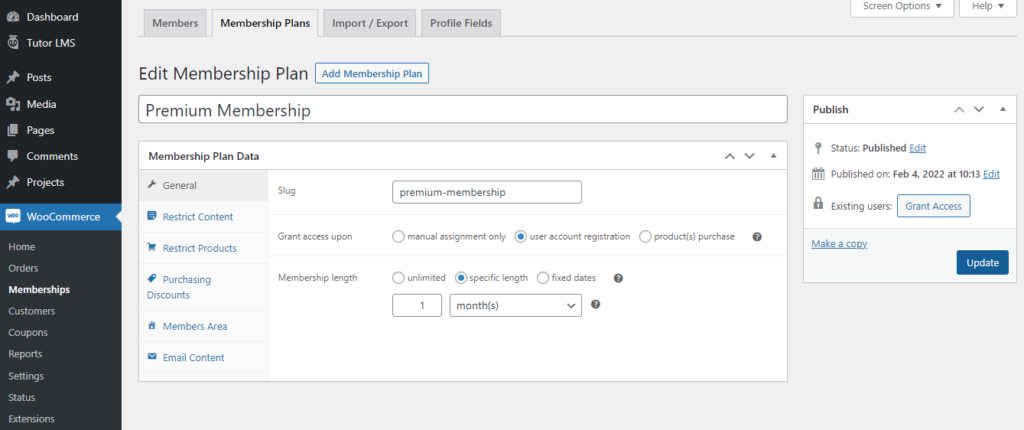
Task: Click the Slug input field
Action: click(487, 193)
